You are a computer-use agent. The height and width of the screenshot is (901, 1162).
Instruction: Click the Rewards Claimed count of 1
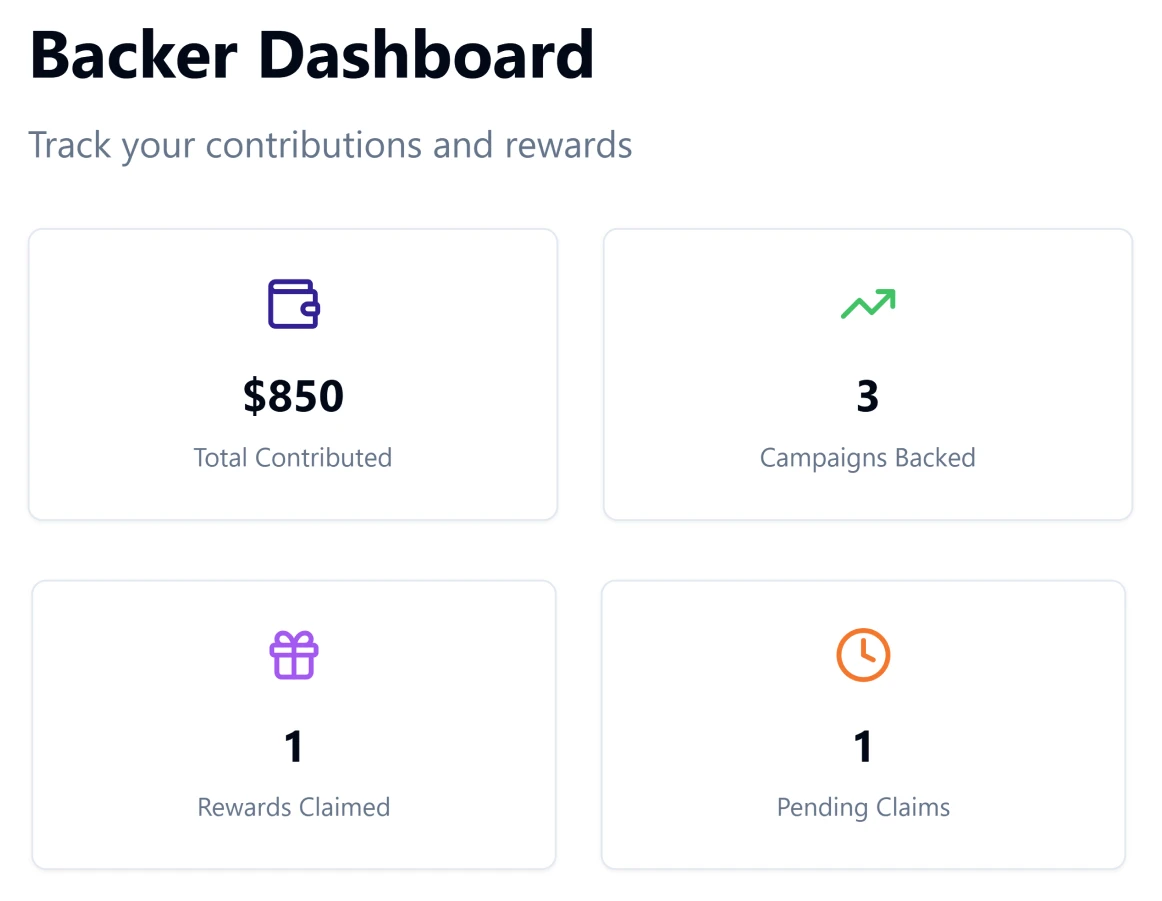[293, 746]
